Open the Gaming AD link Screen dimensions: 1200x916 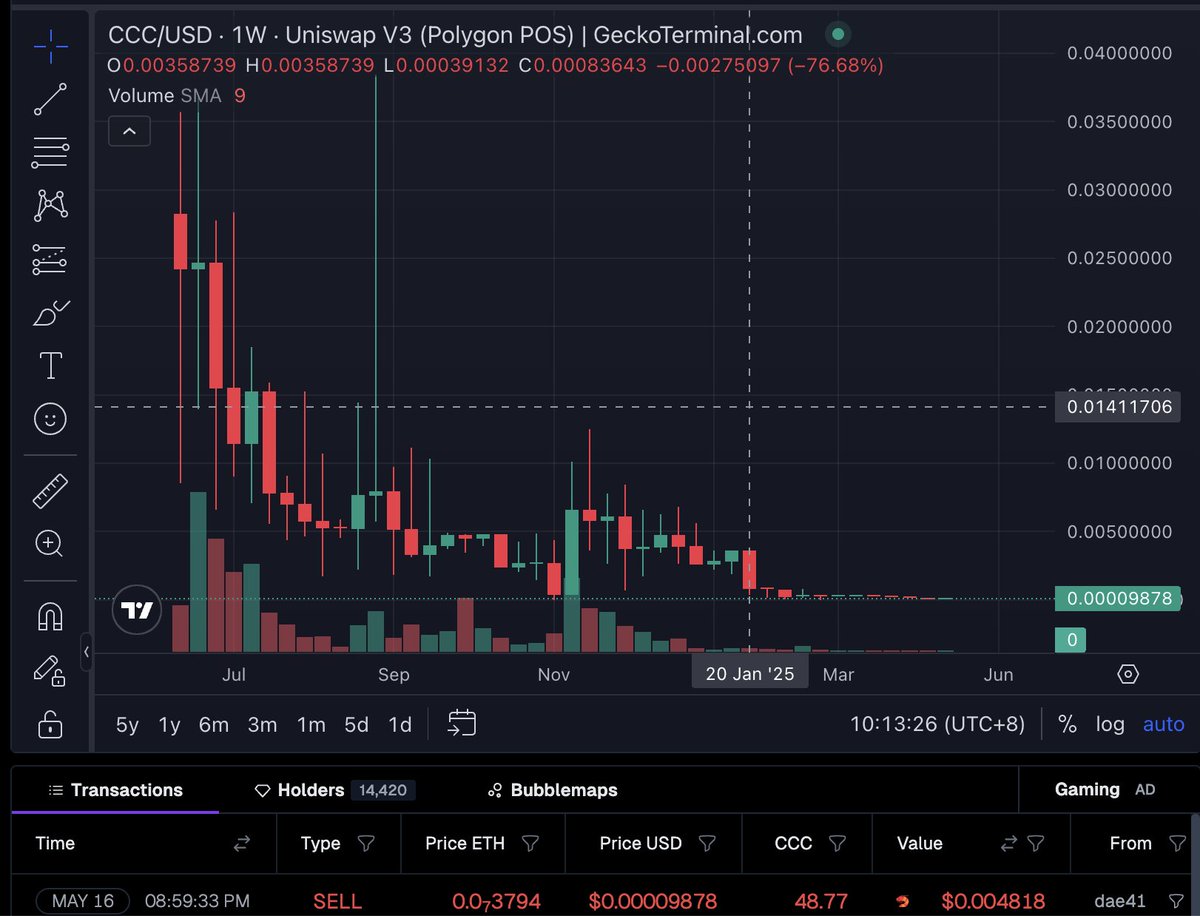click(1105, 789)
